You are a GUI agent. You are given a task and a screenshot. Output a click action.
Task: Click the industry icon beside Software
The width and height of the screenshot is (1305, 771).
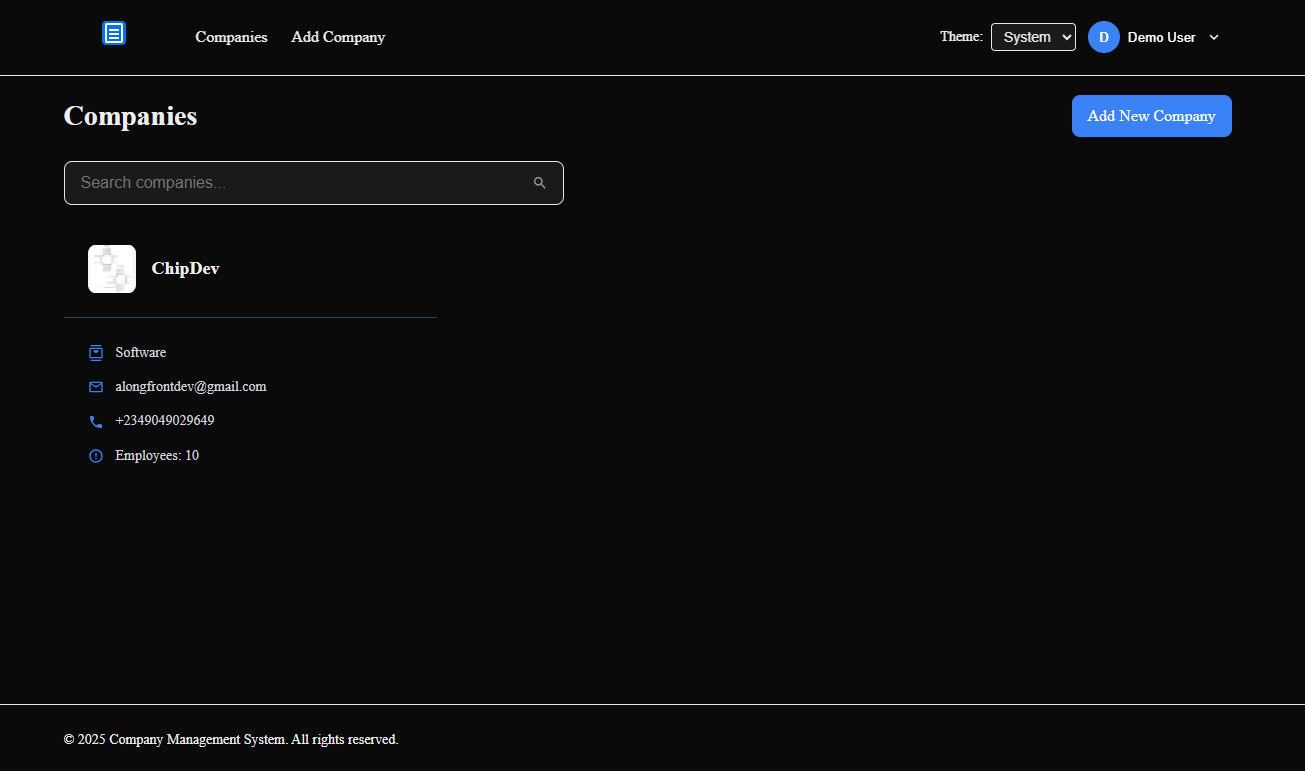(96, 352)
